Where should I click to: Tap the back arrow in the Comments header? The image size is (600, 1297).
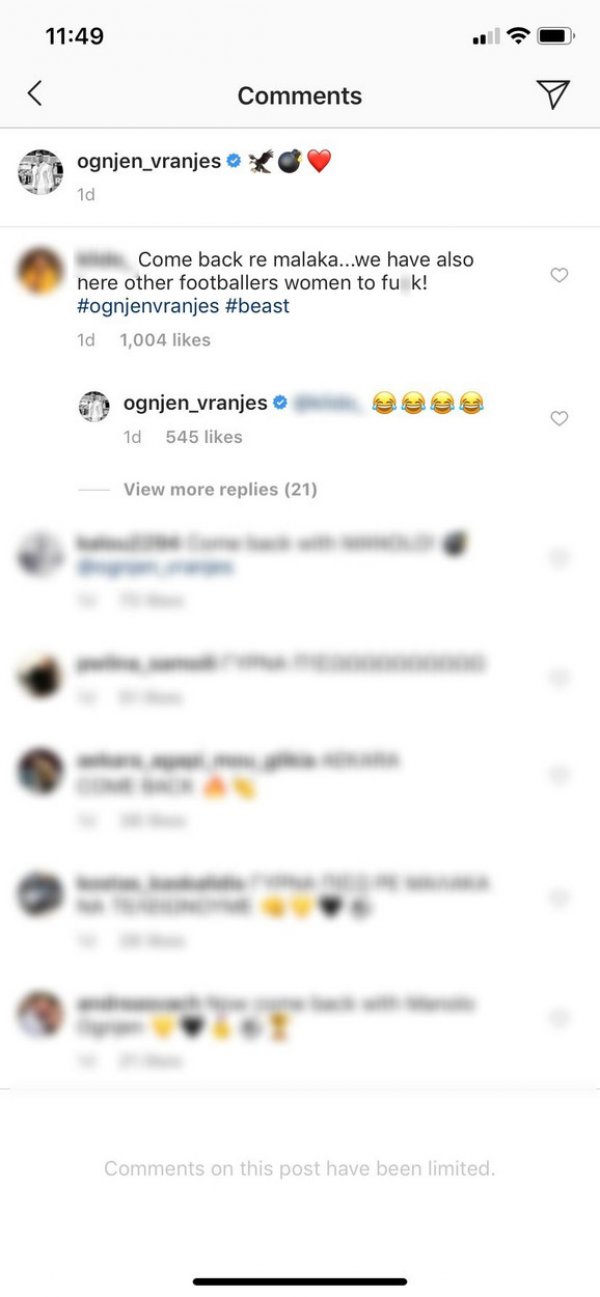[x=35, y=94]
